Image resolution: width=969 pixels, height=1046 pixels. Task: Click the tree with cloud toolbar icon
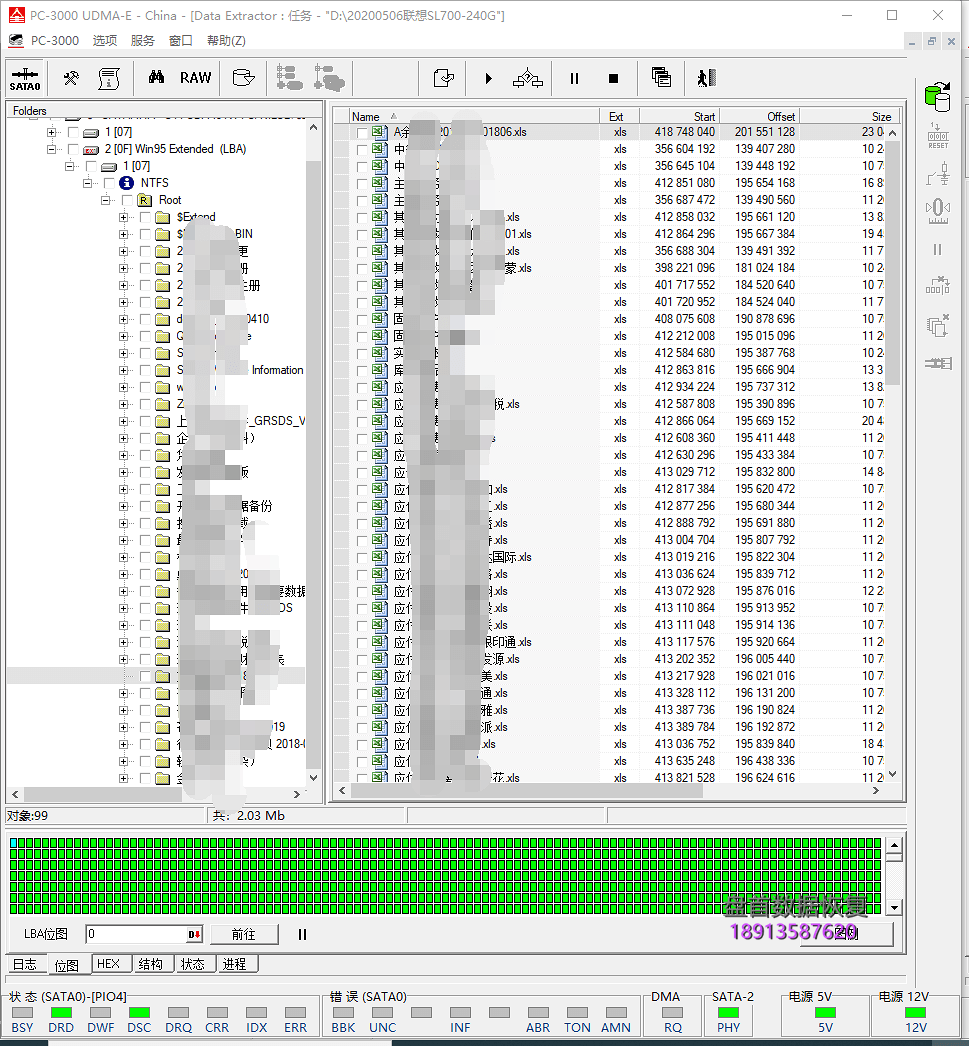coord(329,78)
